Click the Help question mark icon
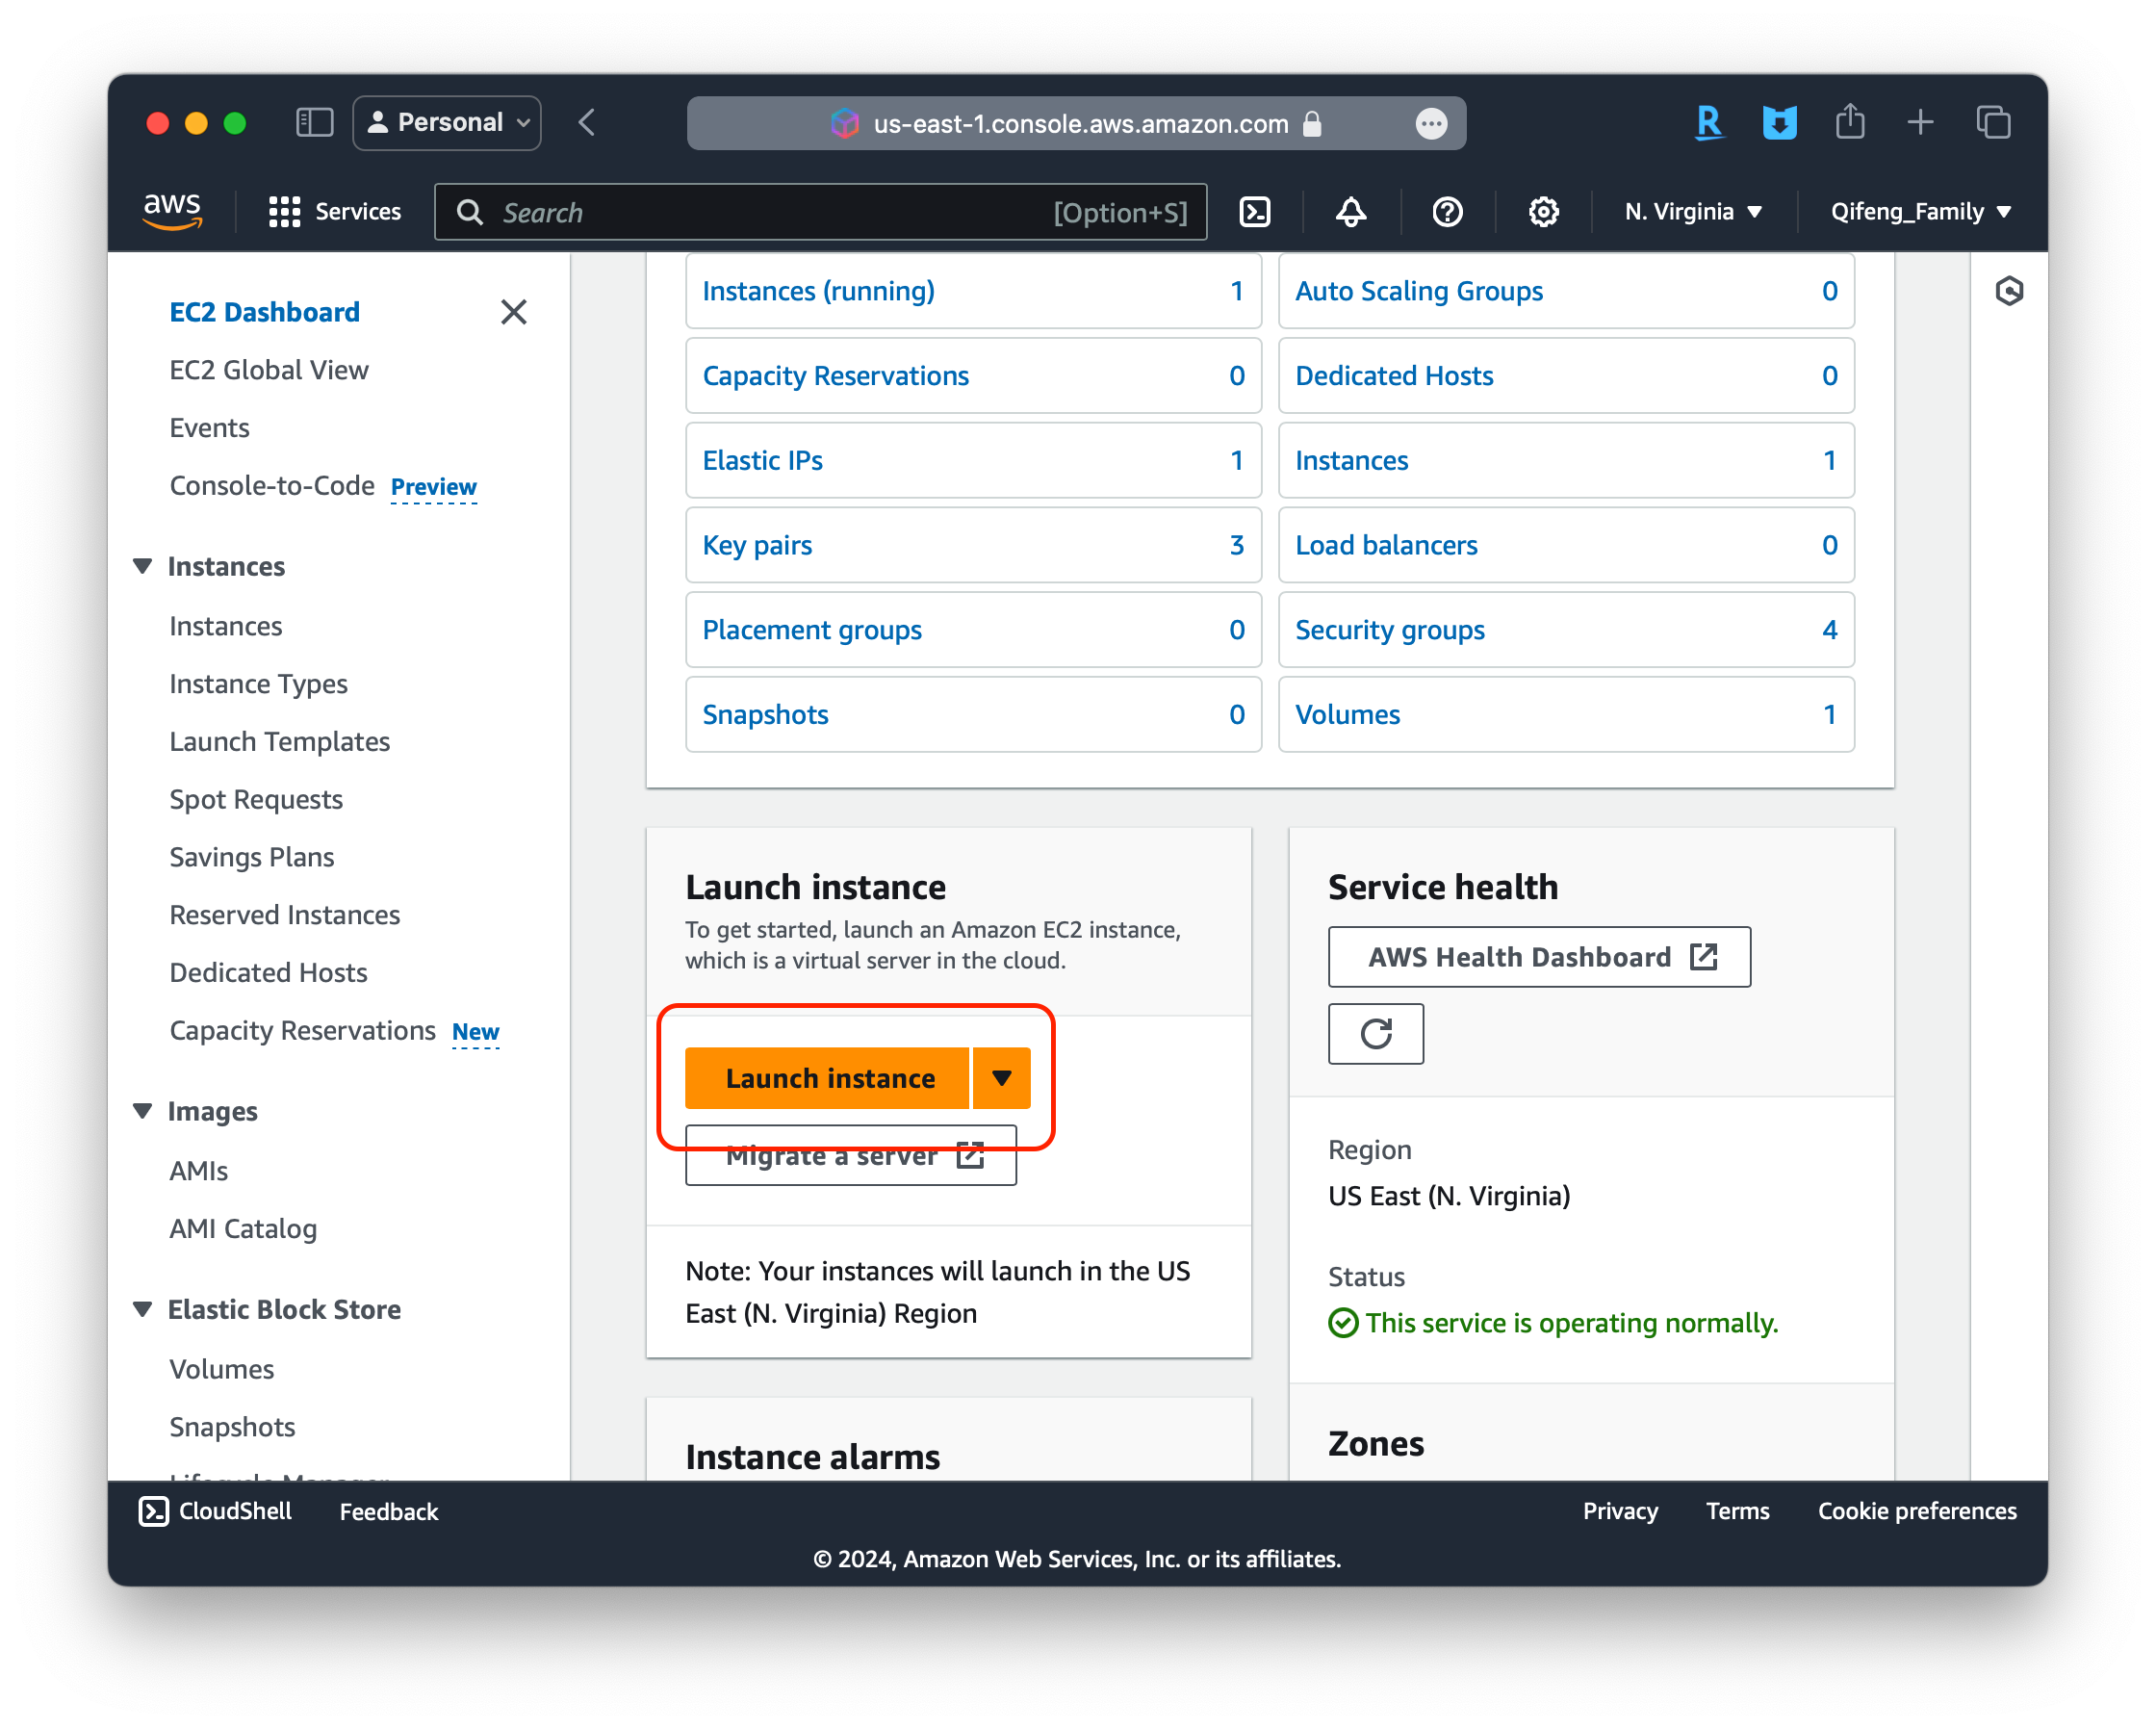This screenshot has width=2156, height=1729. pyautogui.click(x=1445, y=210)
